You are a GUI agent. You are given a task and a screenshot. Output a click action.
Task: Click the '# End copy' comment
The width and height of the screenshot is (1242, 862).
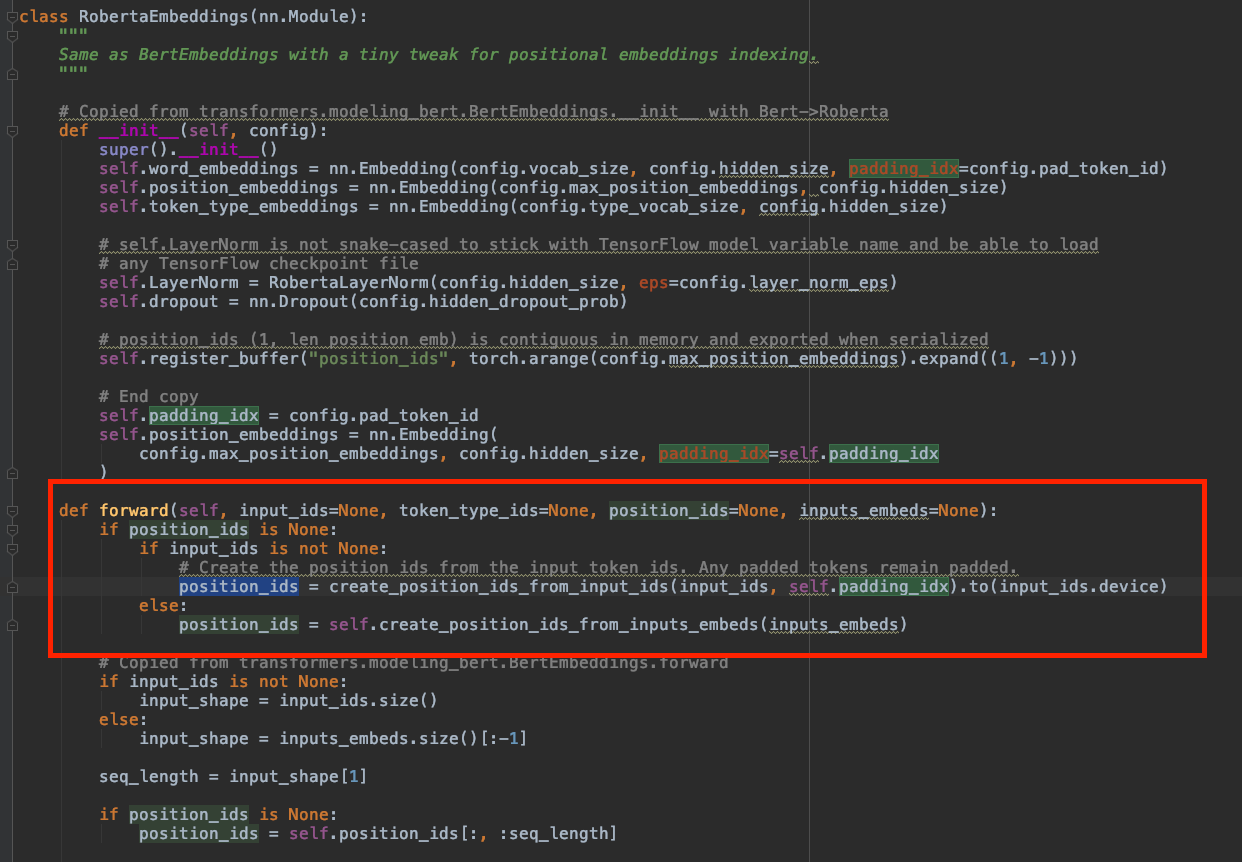point(149,397)
